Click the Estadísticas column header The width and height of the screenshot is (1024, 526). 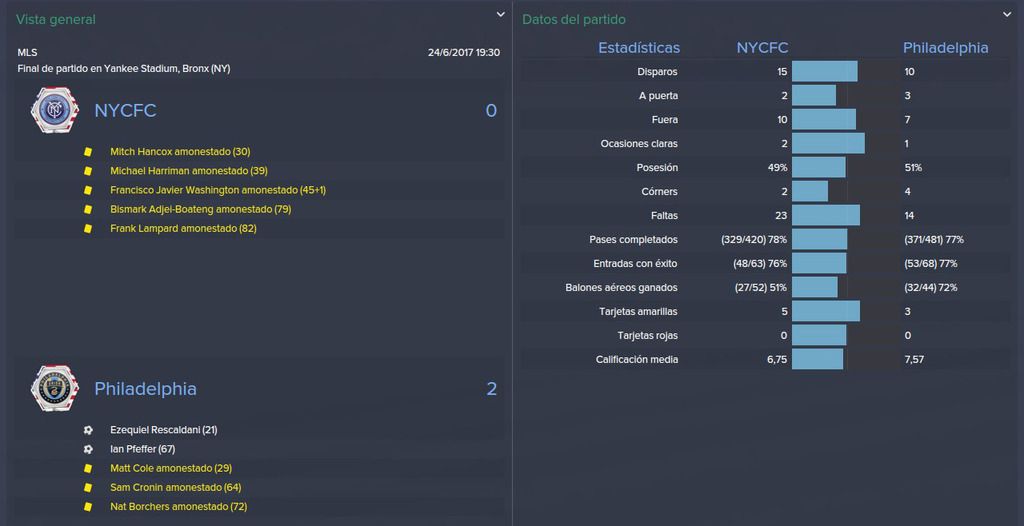[639, 48]
